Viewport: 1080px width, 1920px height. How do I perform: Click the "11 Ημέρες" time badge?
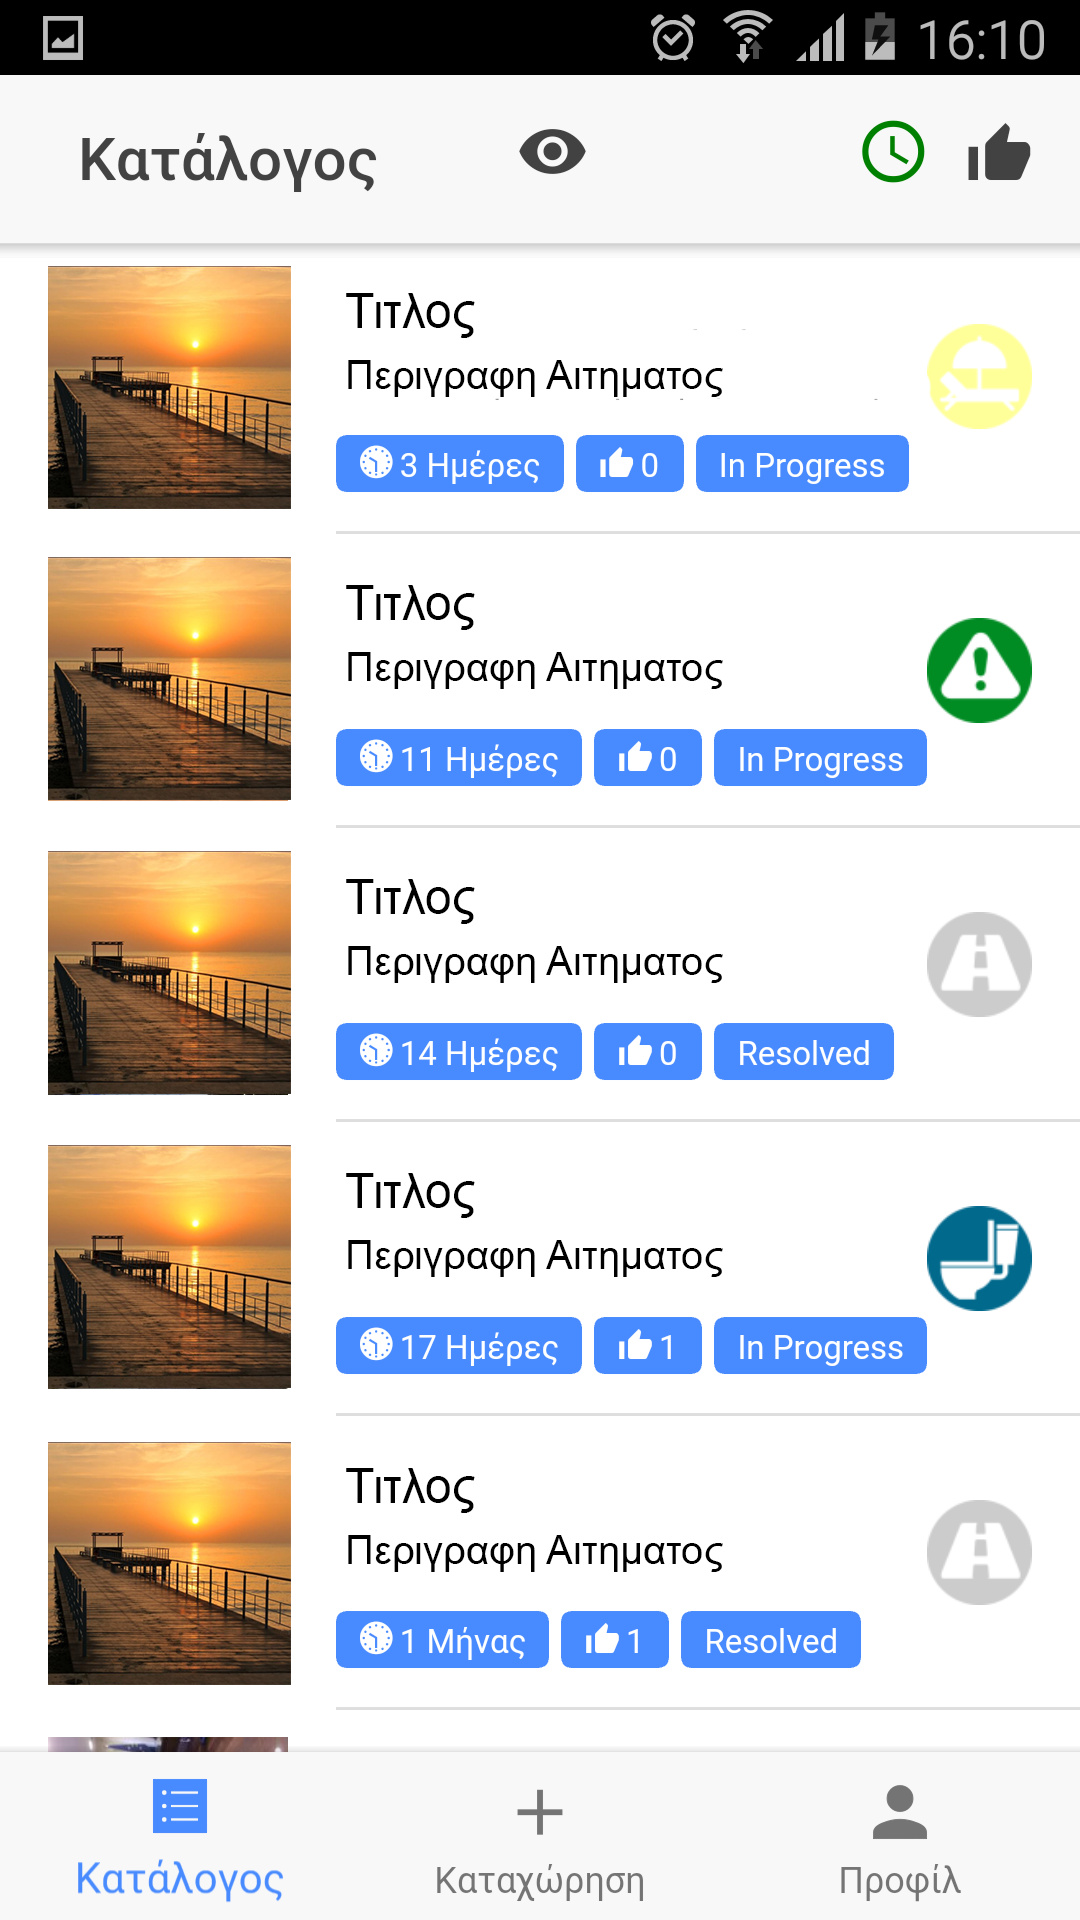click(x=458, y=758)
